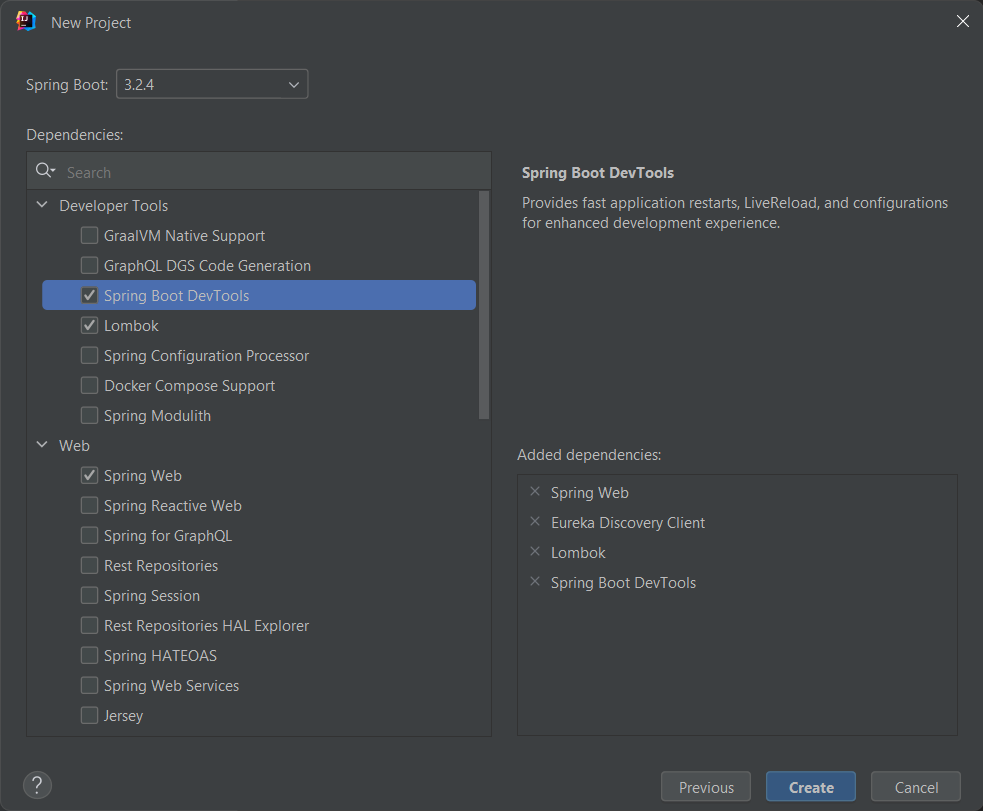
Task: Check Spring Reactive Web
Action: click(x=90, y=506)
